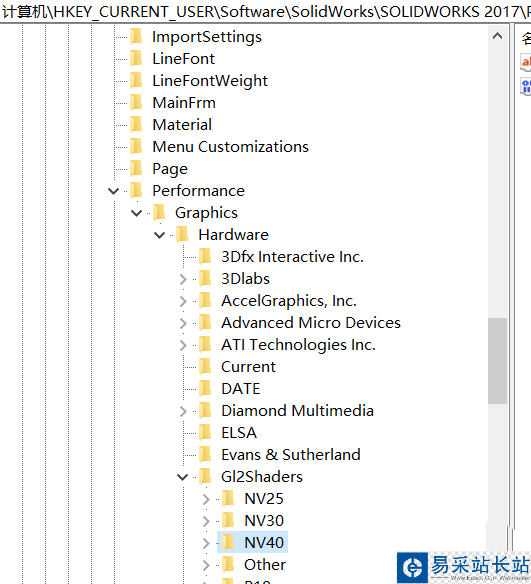This screenshot has width=531, height=584.
Task: Click the Performance folder icon
Action: 137,190
